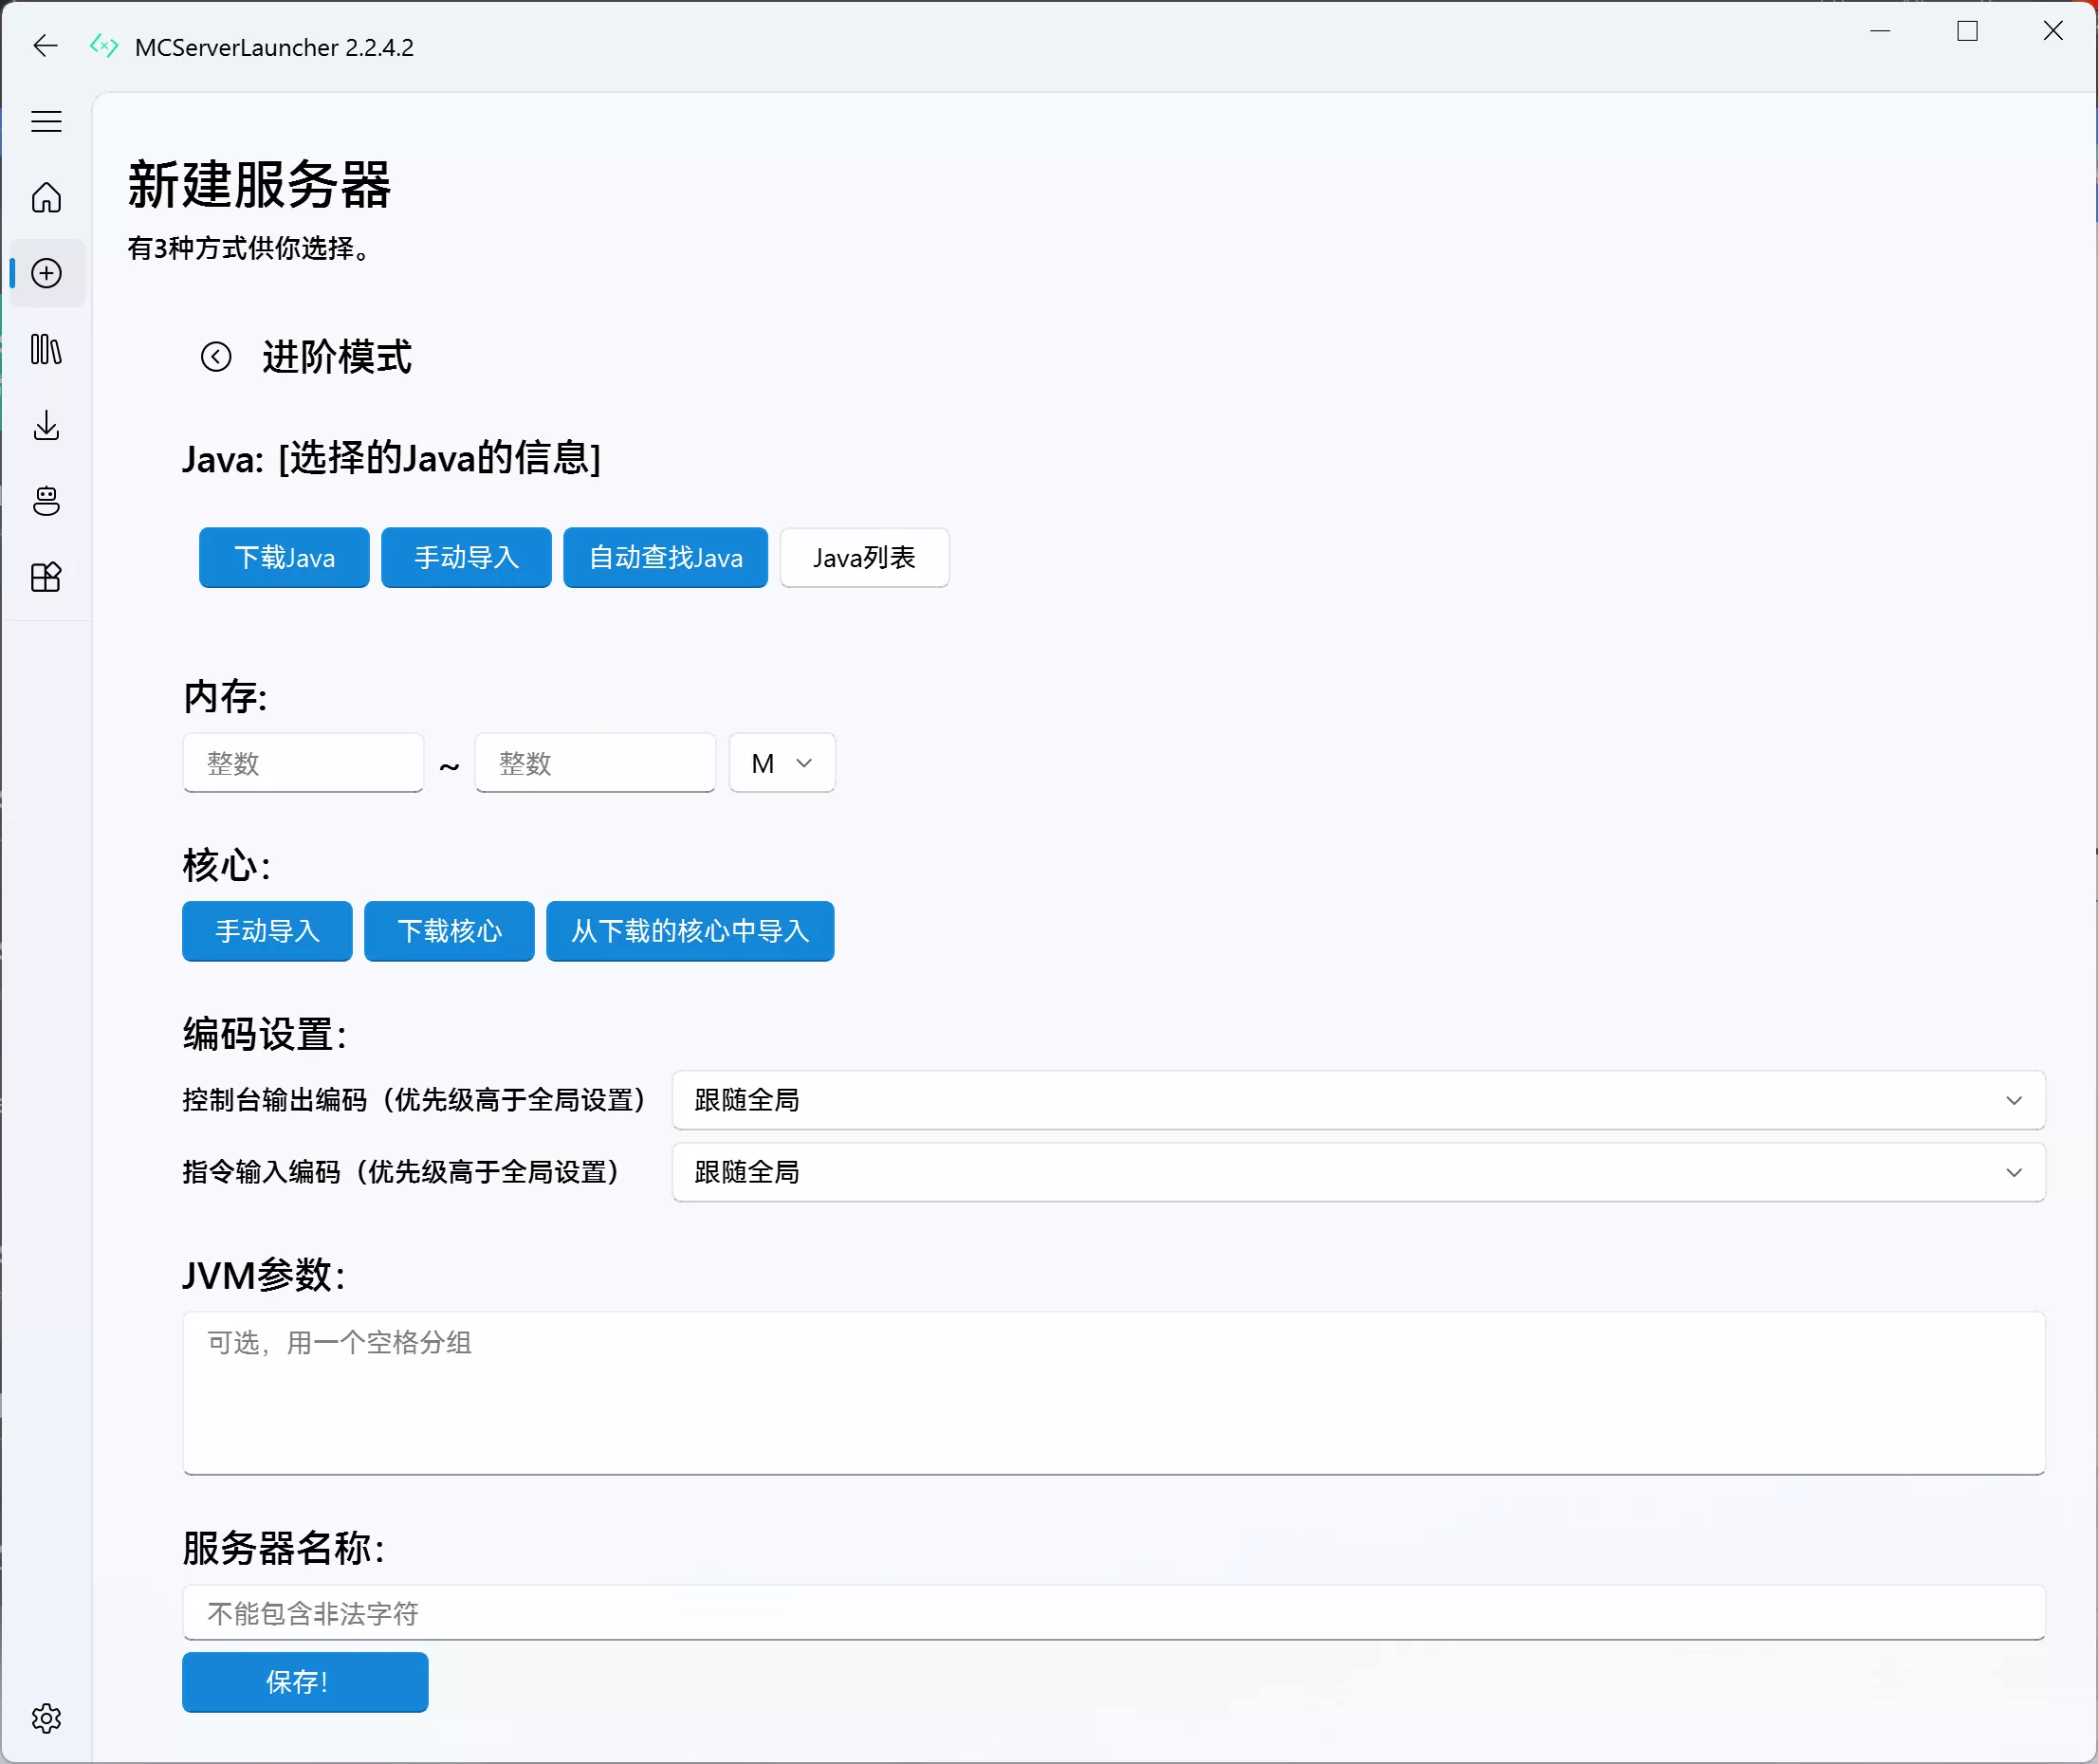Screen dimensions: 2098x1764
Task: Navigate back with the top-left arrow
Action: [x=45, y=46]
